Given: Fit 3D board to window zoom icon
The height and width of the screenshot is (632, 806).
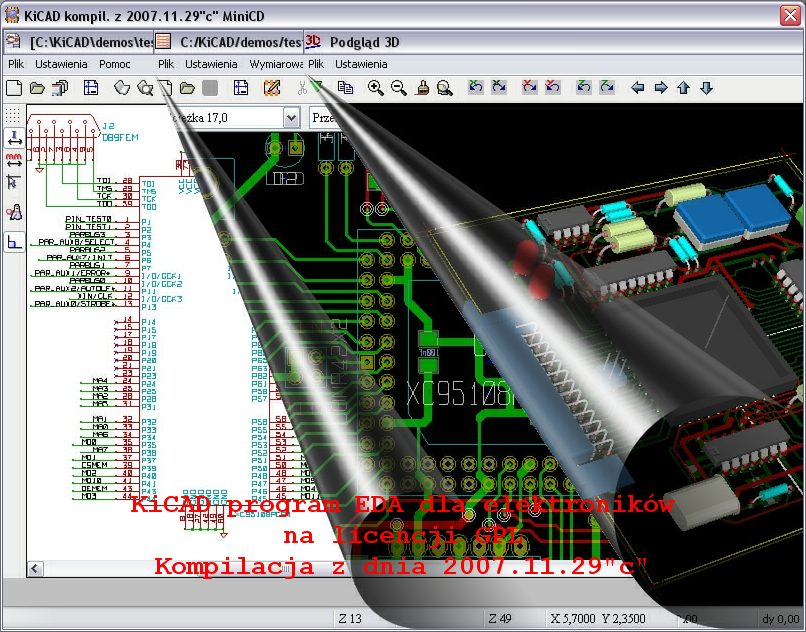Looking at the screenshot, I should (x=445, y=88).
